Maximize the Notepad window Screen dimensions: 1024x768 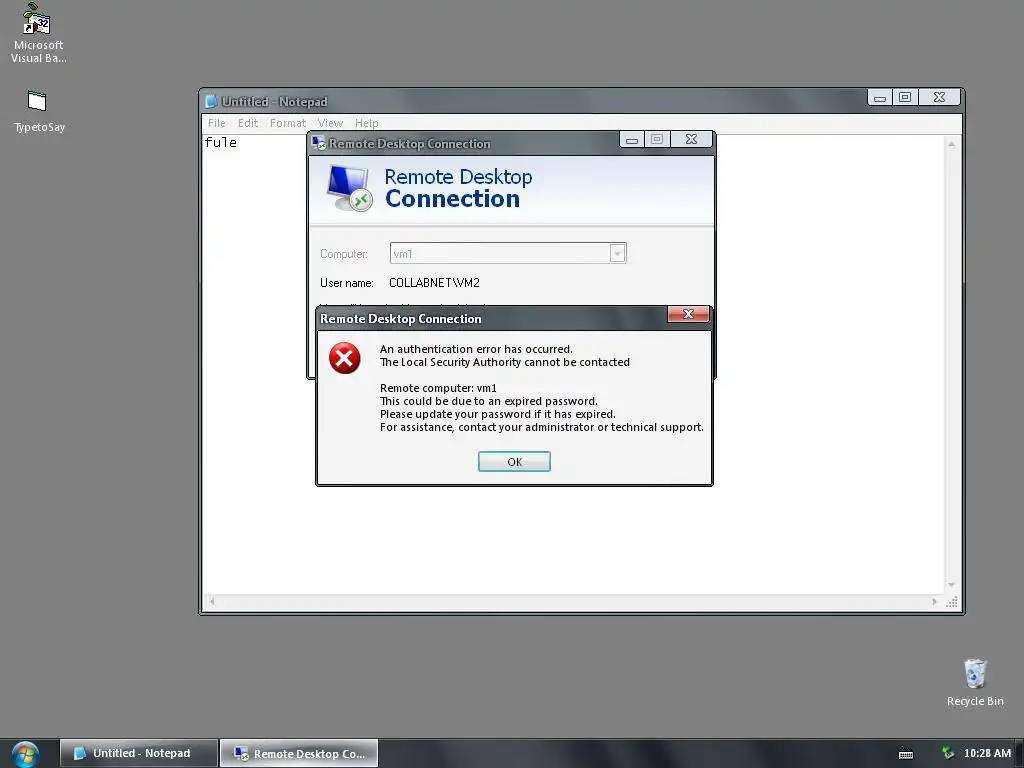click(905, 97)
